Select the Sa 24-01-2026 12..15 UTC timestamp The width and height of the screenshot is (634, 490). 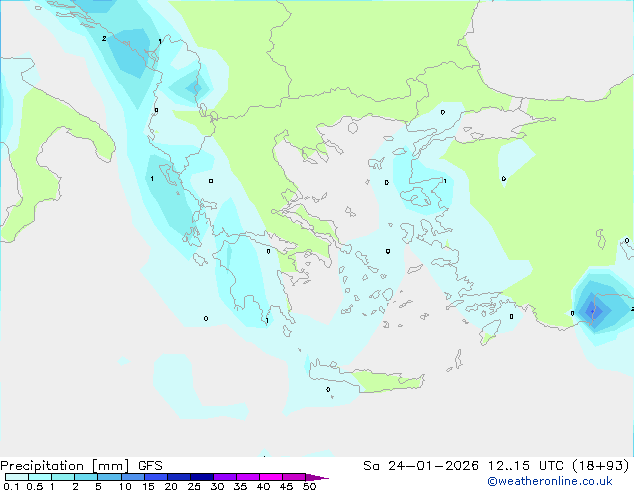pyautogui.click(x=496, y=466)
